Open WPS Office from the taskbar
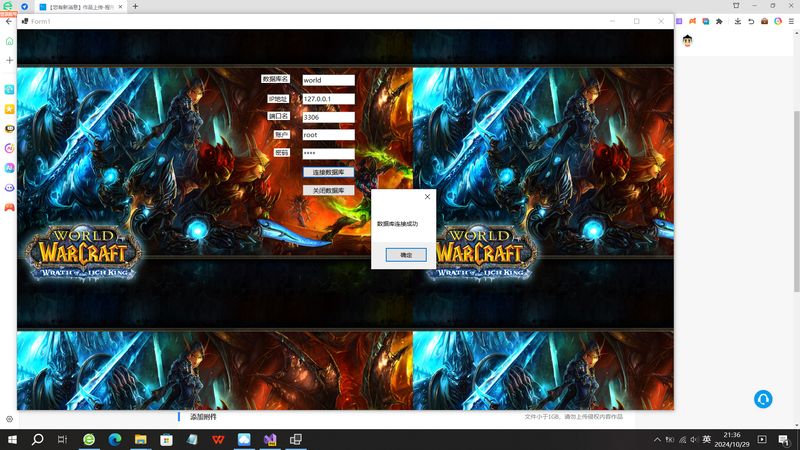The image size is (800, 450). point(218,439)
